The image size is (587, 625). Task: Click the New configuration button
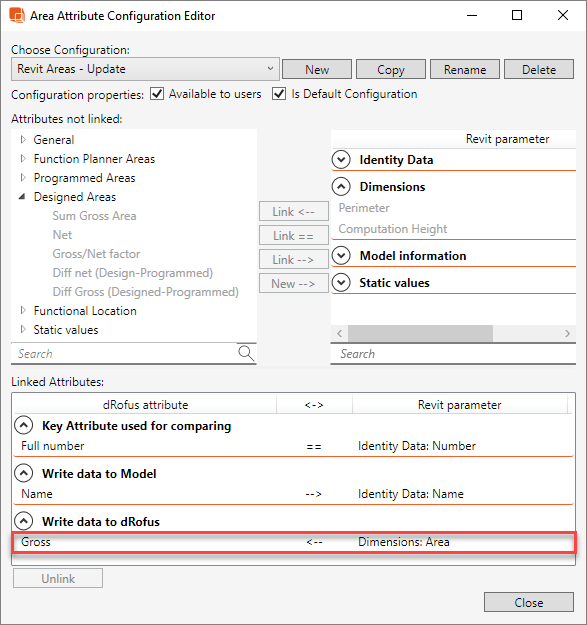(x=317, y=69)
